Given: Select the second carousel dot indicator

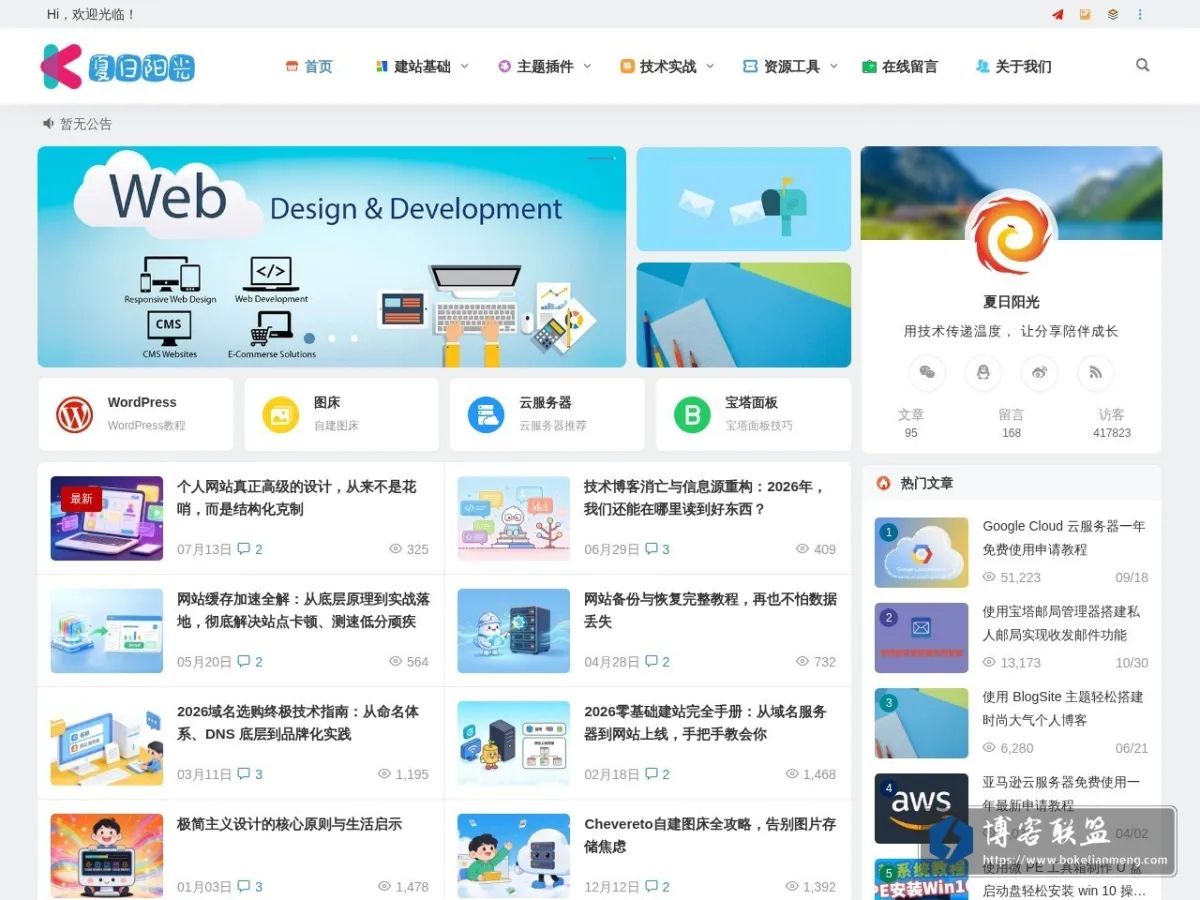Looking at the screenshot, I should click(332, 338).
